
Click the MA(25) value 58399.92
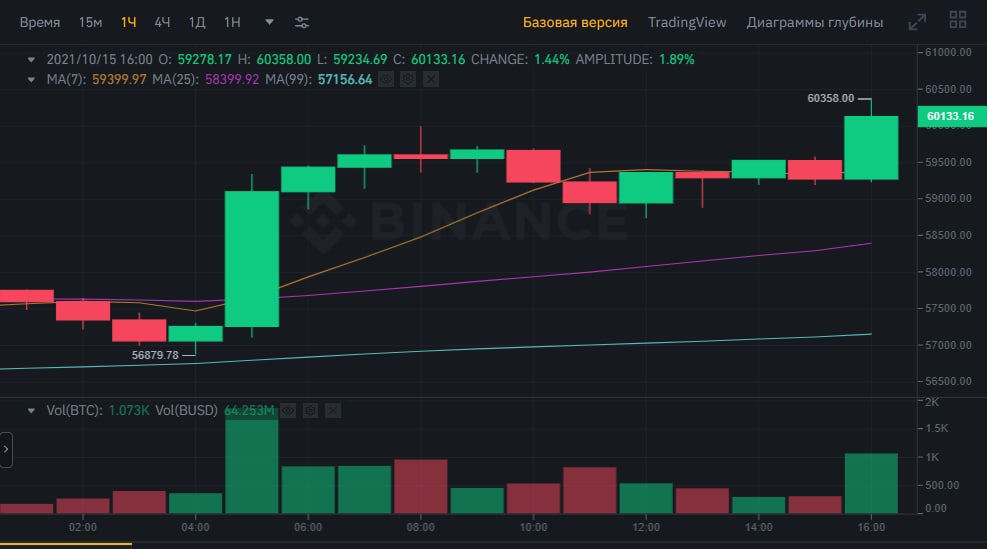232,79
